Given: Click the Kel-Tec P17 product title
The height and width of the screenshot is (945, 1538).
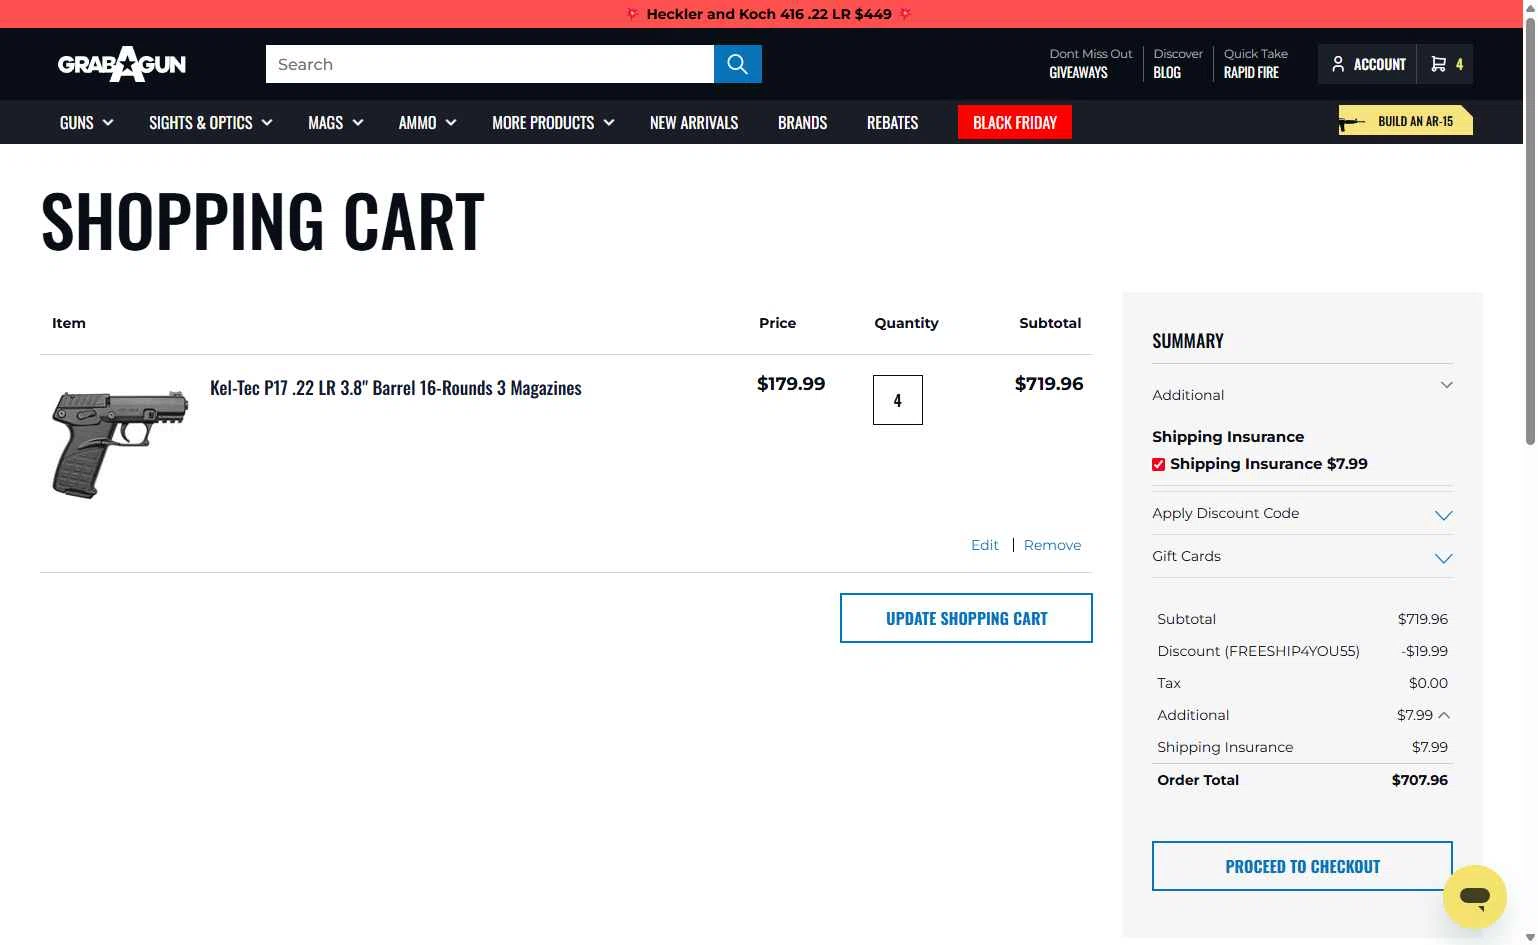Looking at the screenshot, I should [x=395, y=388].
